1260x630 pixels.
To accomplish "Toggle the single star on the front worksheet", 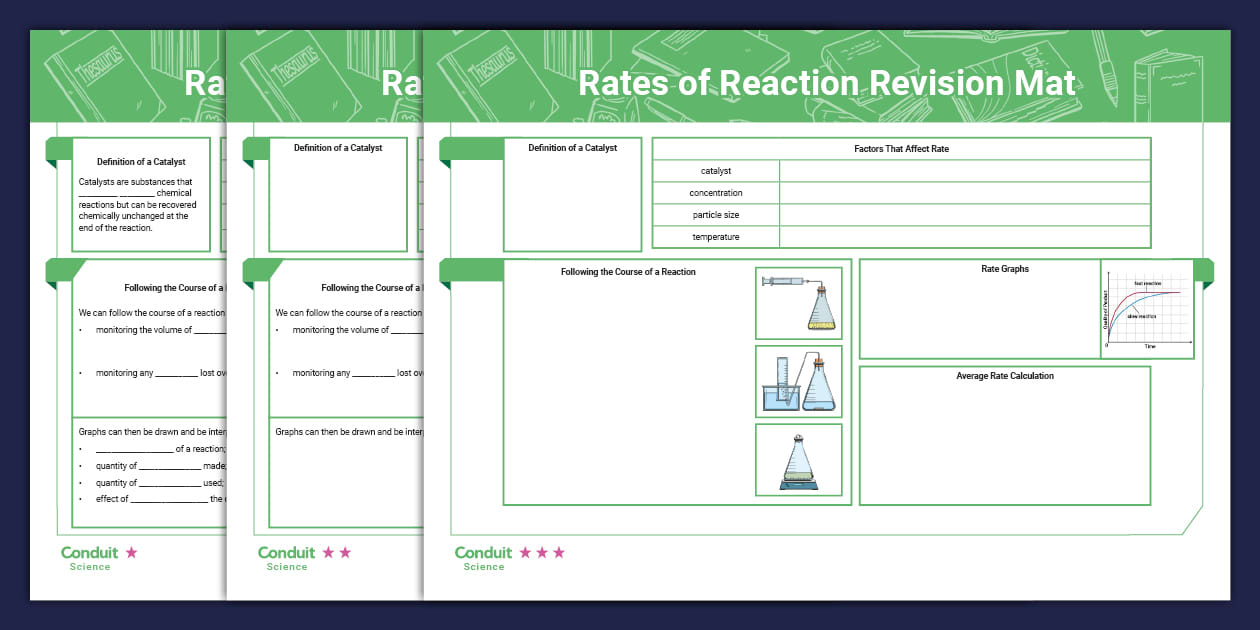I will pyautogui.click(x=133, y=552).
